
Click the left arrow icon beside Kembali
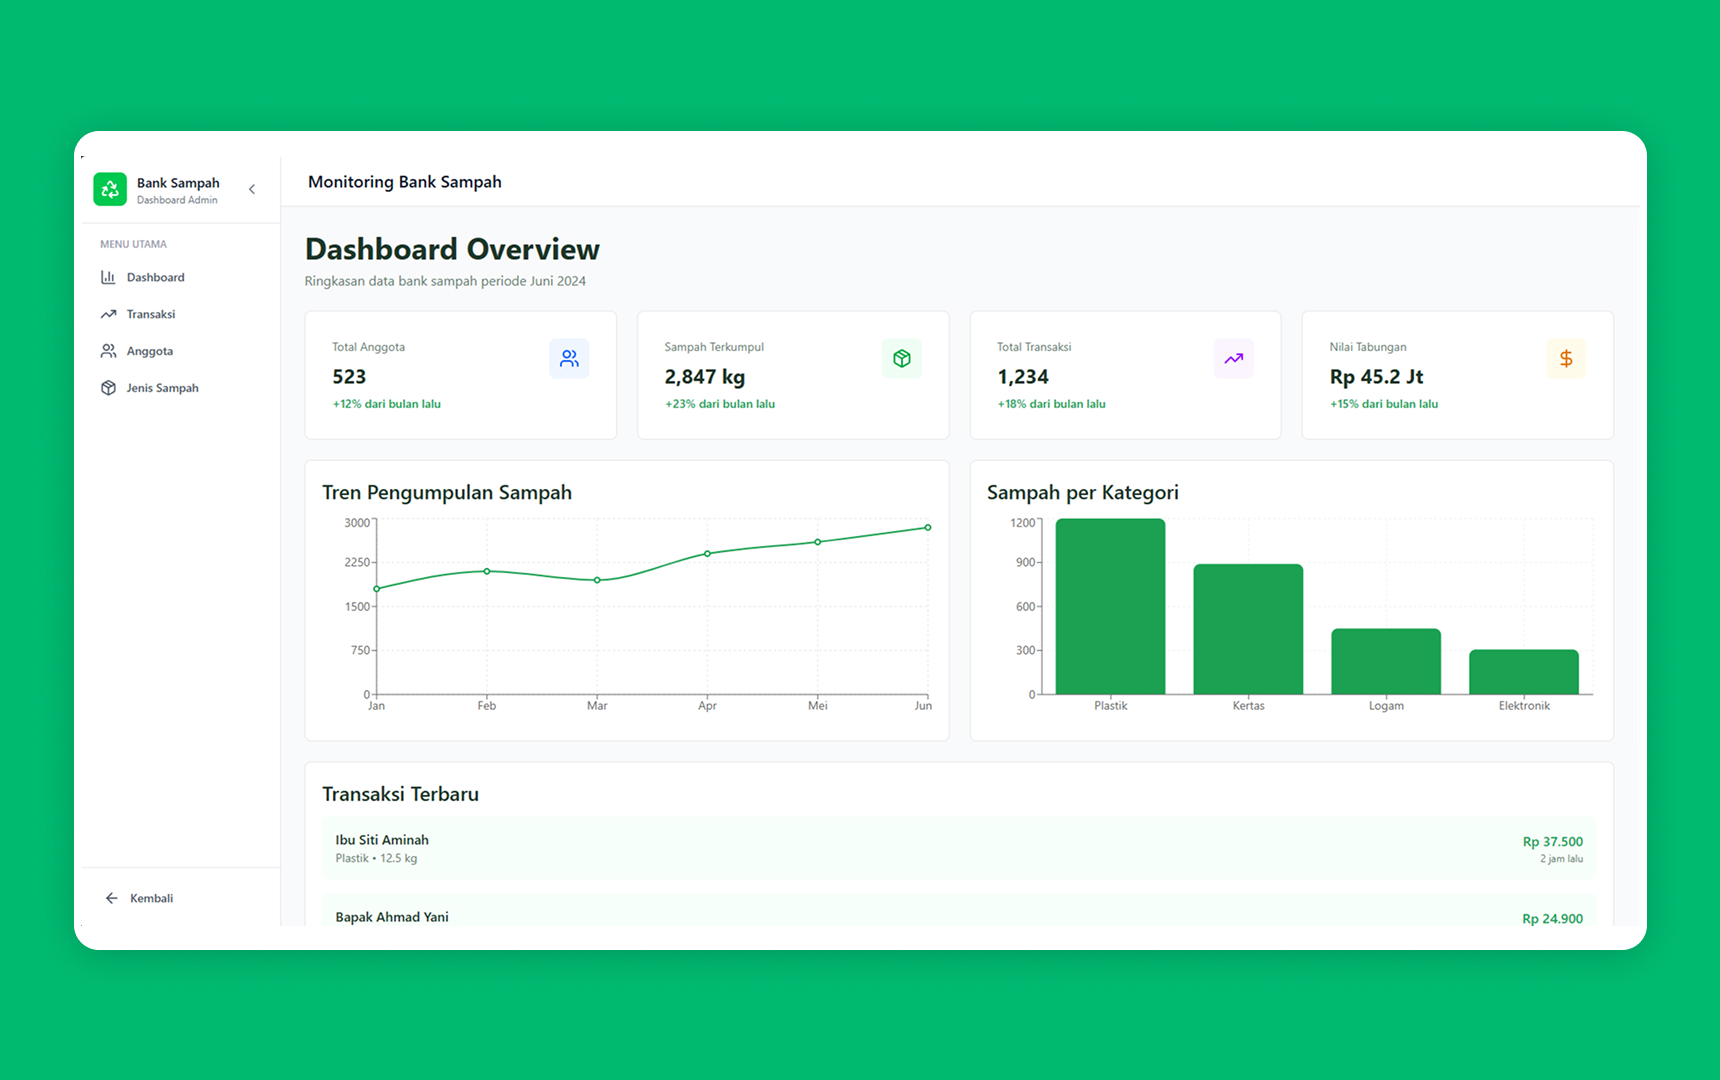pyautogui.click(x=112, y=899)
